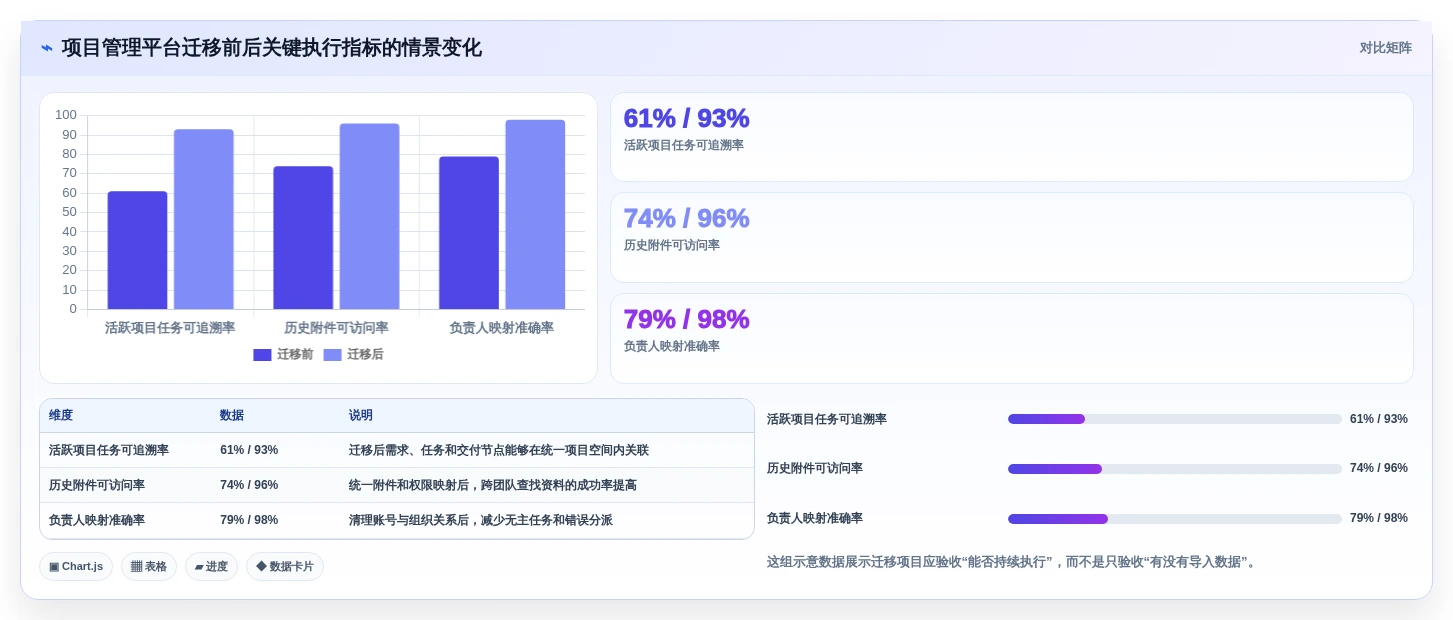Click the 对比矩阵 label in the header
Viewport: 1453px width, 620px height.
point(1385,48)
